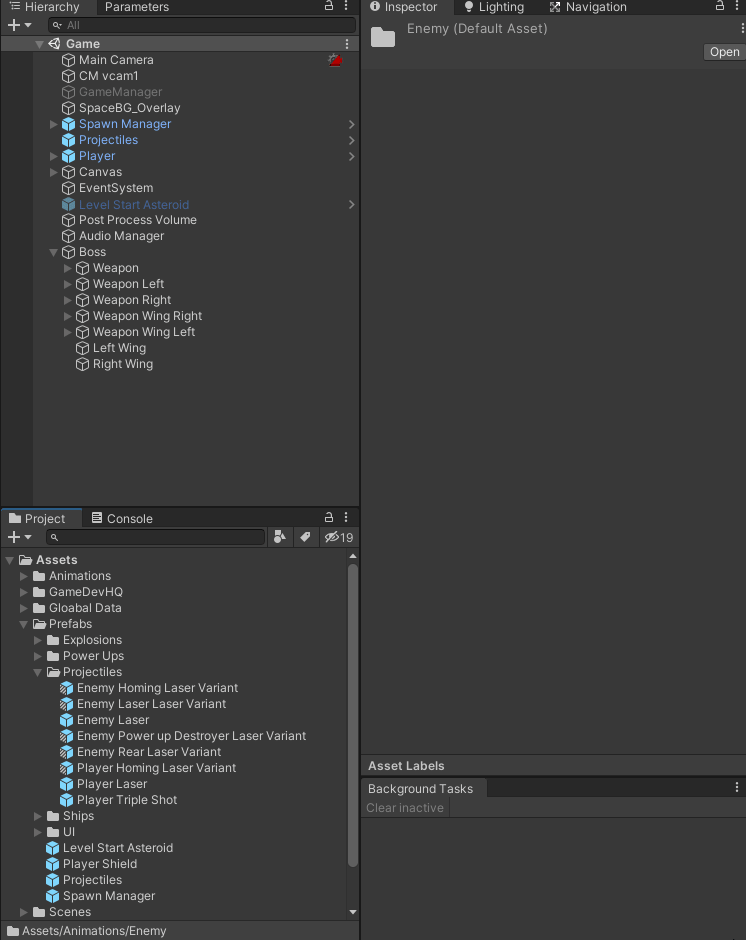This screenshot has width=746, height=940.
Task: Select the EventSystem object
Action: pyautogui.click(x=116, y=188)
